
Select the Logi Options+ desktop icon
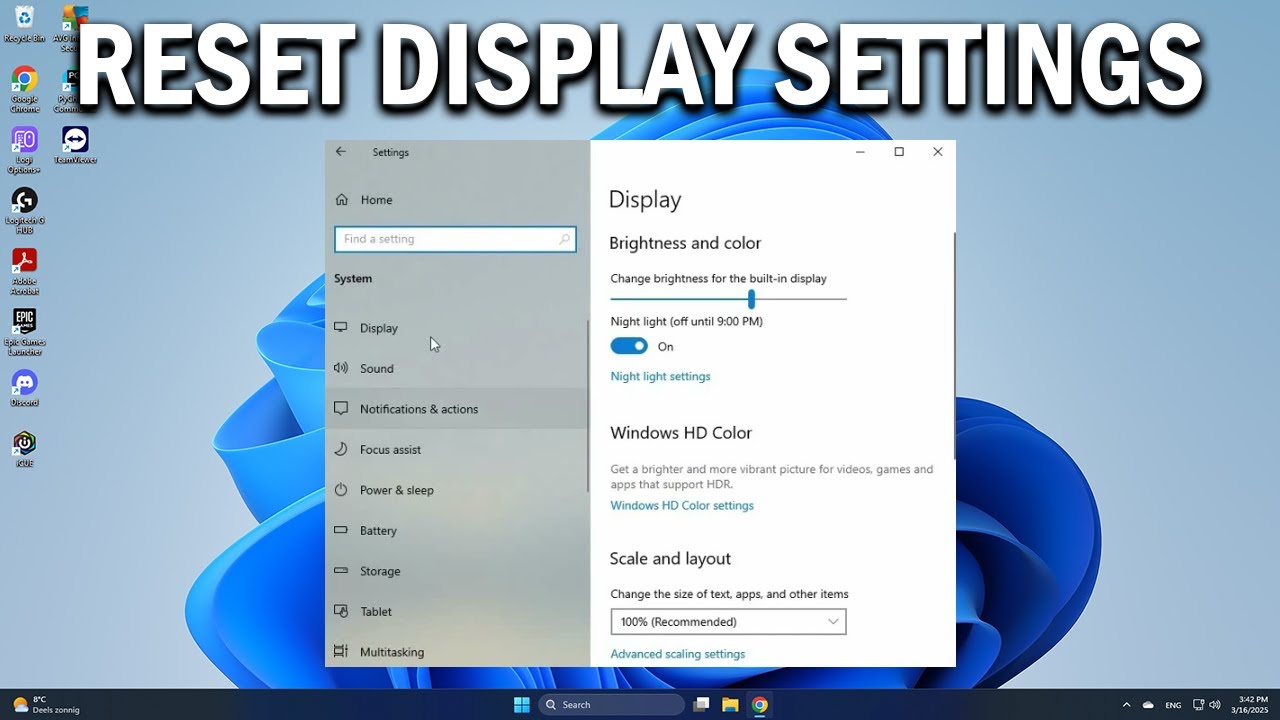pos(24,150)
